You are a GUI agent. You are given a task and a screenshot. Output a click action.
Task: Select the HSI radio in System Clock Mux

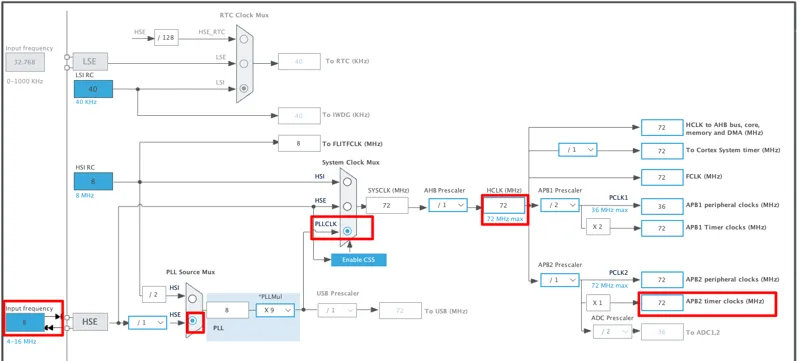coord(347,182)
